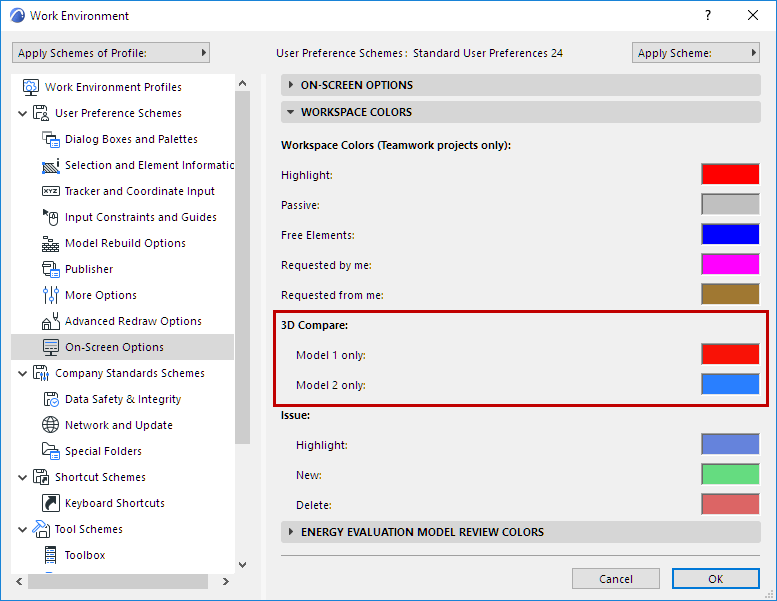The width and height of the screenshot is (777, 601).
Task: Click the Input Constraints and Guides icon
Action: tap(51, 217)
